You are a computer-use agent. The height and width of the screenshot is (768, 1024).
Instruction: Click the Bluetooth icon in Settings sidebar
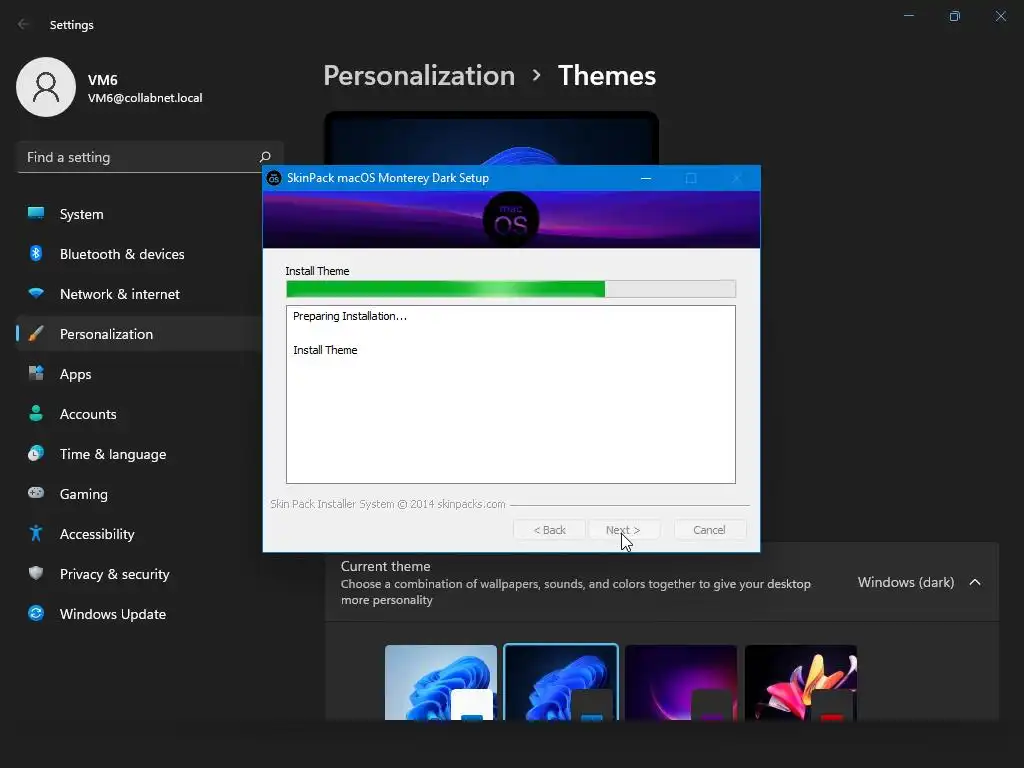[x=36, y=253]
